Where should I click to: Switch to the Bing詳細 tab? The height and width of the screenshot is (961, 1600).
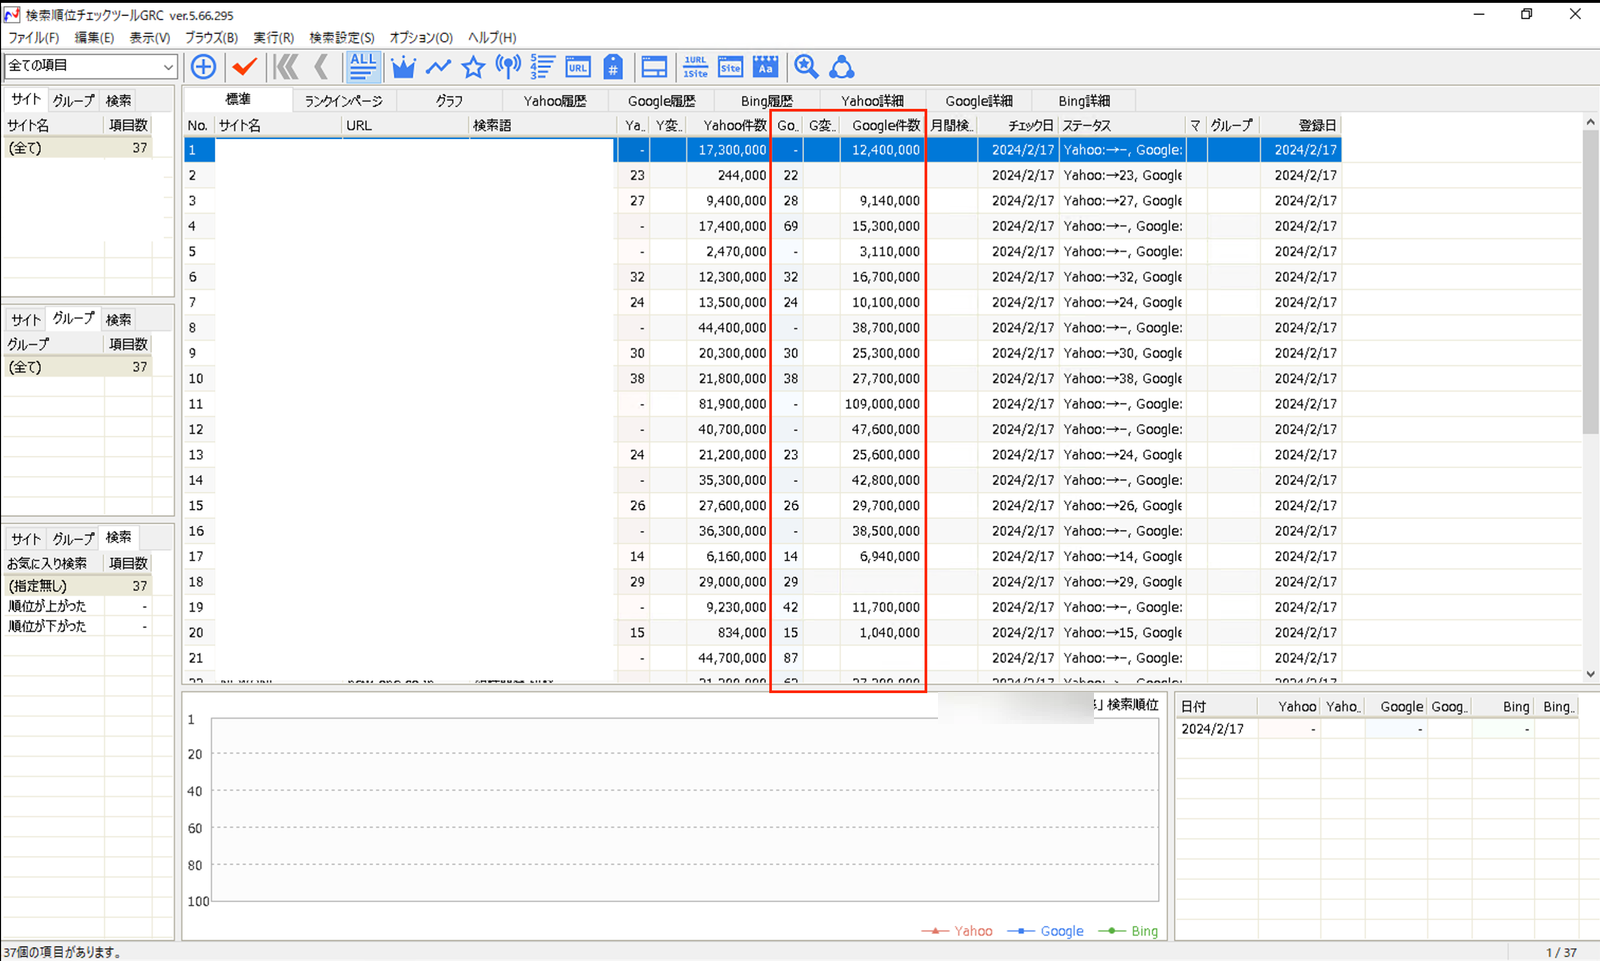pyautogui.click(x=1084, y=101)
